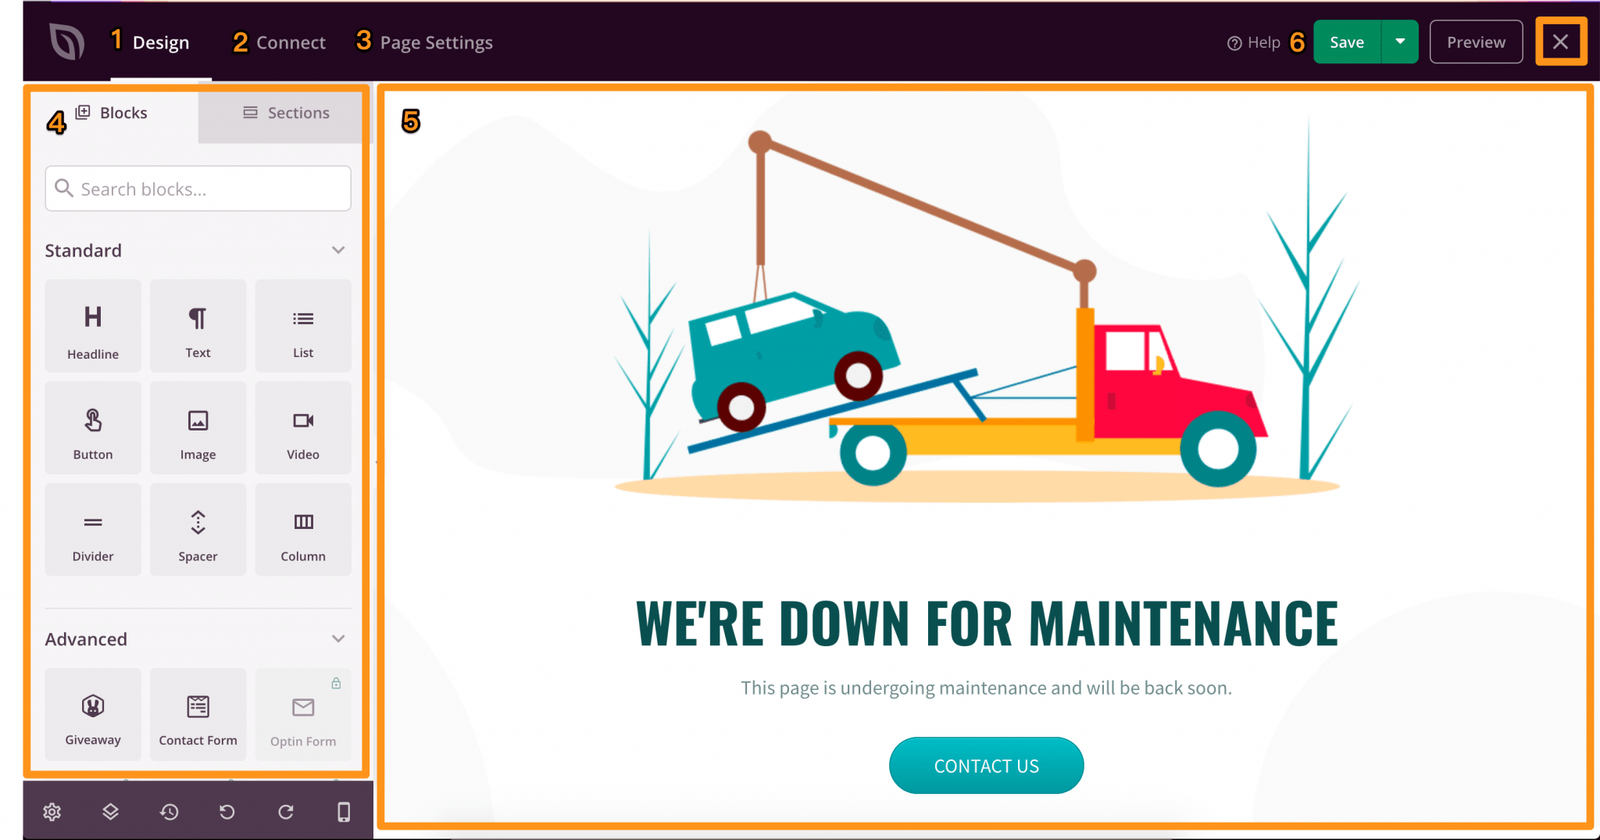Insert a Spacer block
1600x840 pixels.
pyautogui.click(x=198, y=531)
